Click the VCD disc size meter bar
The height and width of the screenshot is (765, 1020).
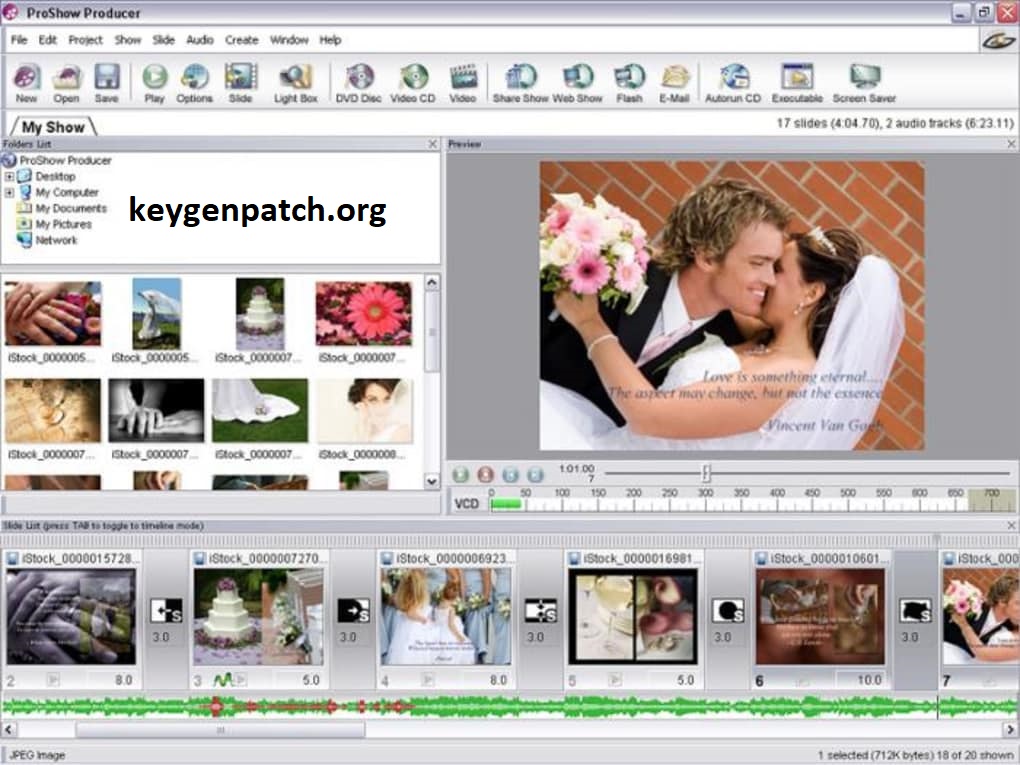[x=752, y=504]
